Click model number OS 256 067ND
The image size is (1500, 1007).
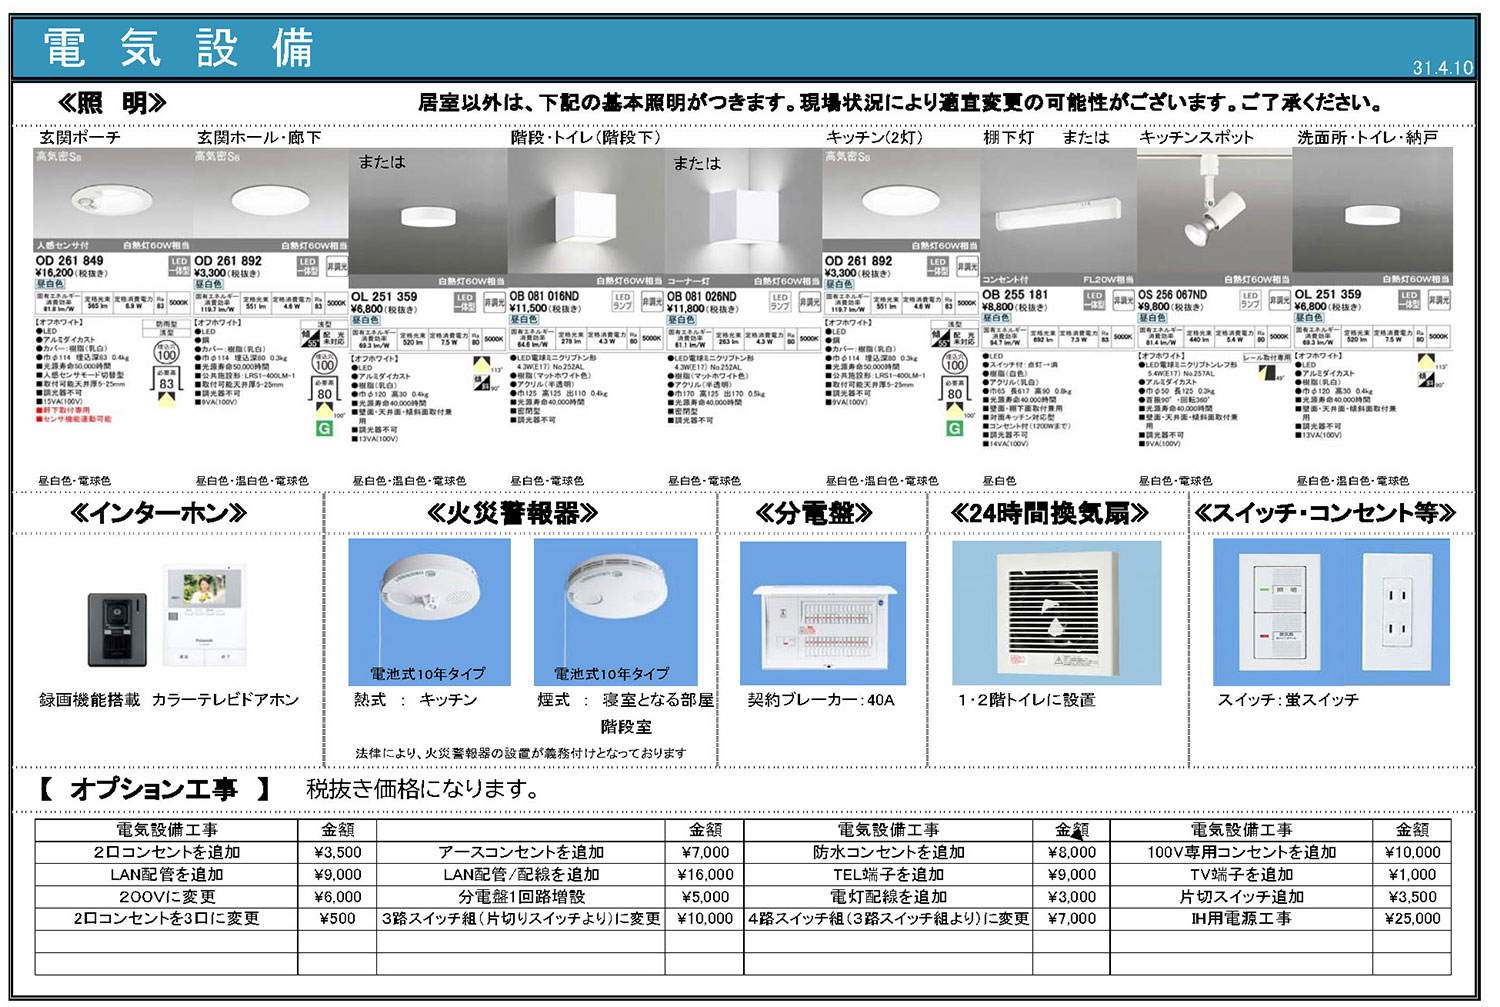coord(1173,295)
